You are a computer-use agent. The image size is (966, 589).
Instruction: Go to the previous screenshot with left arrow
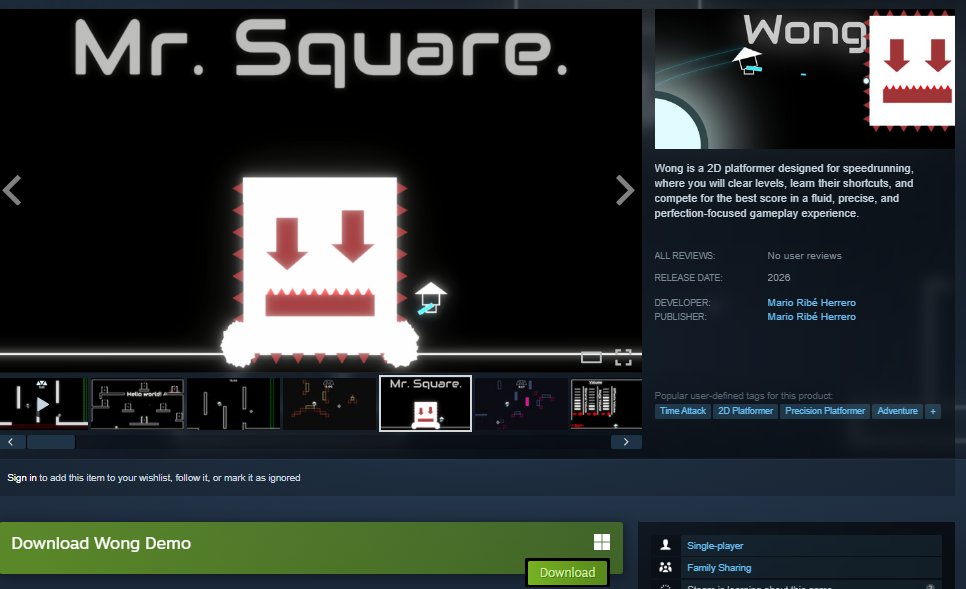pyautogui.click(x=12, y=190)
